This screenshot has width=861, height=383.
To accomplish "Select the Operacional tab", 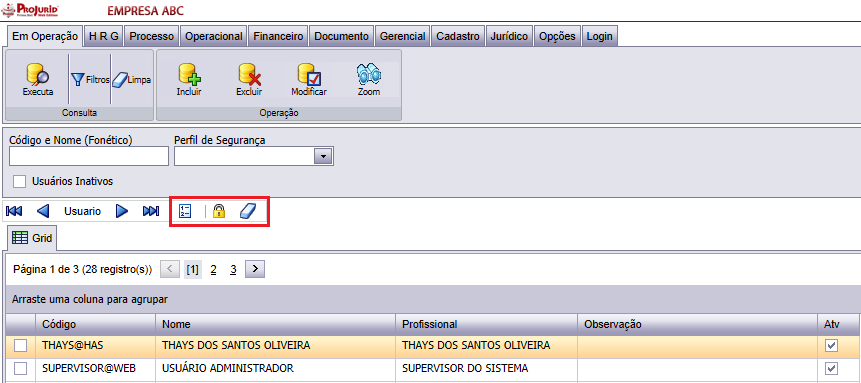I will [214, 36].
